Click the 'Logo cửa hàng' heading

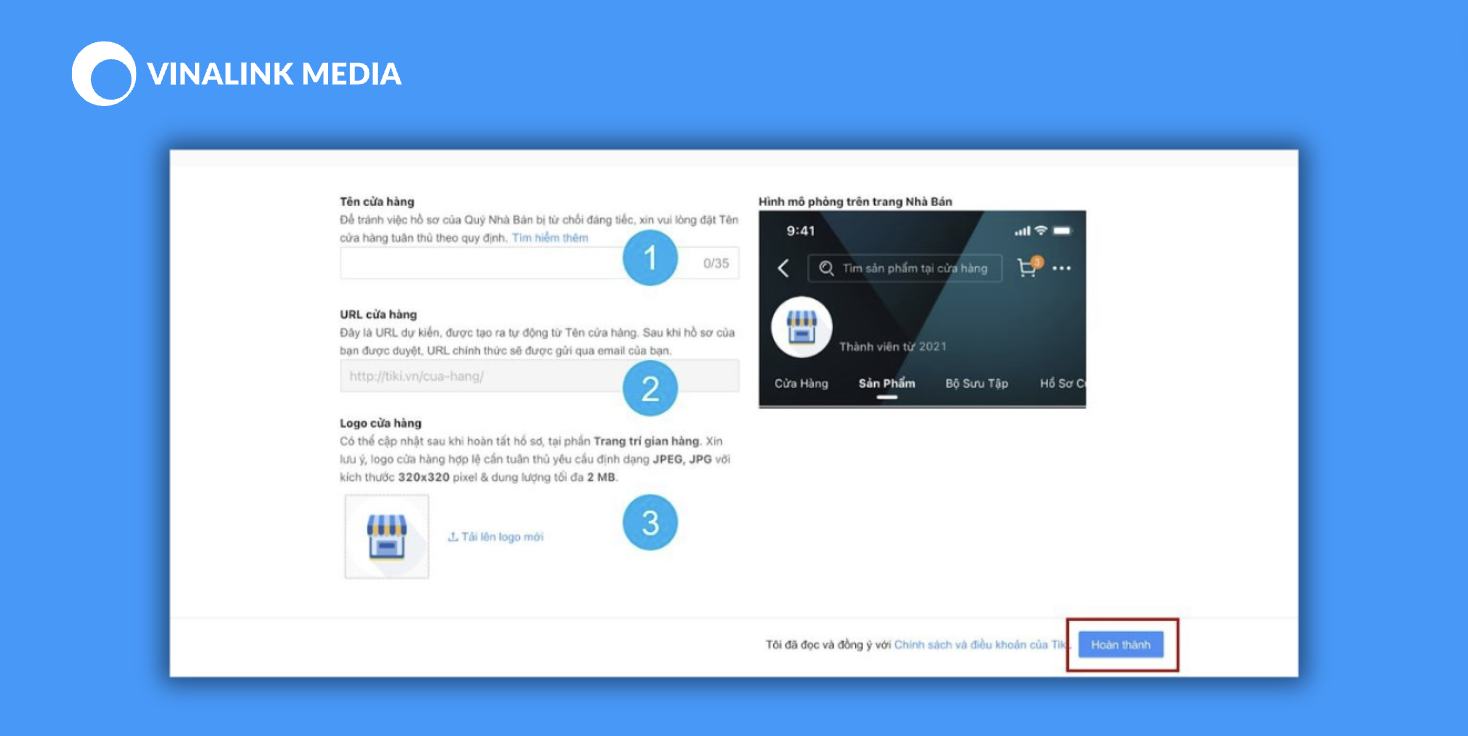pos(381,424)
